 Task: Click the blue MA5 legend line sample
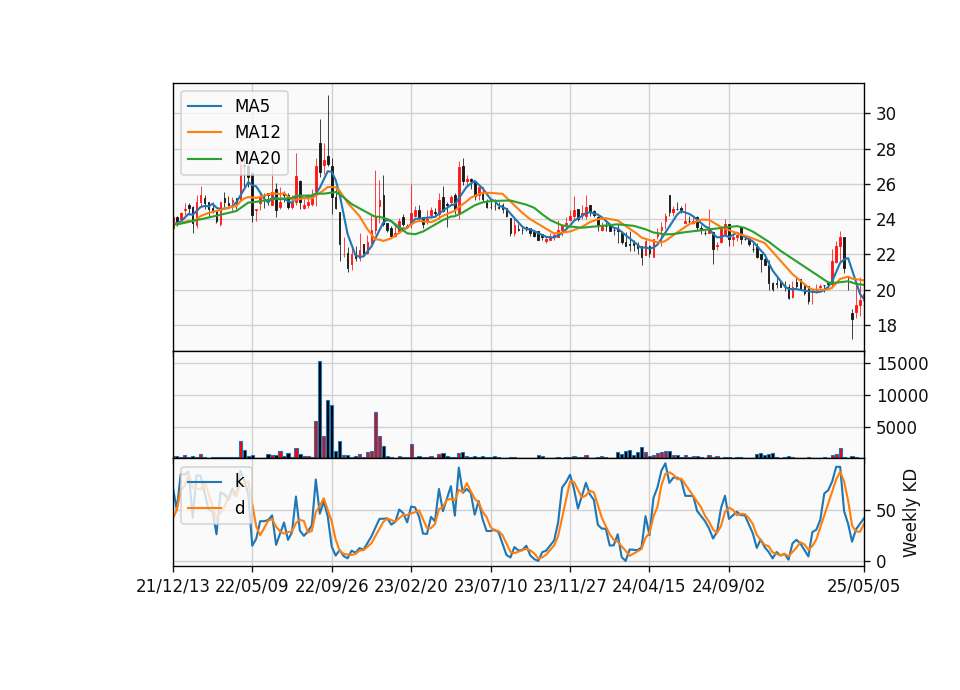204,106
